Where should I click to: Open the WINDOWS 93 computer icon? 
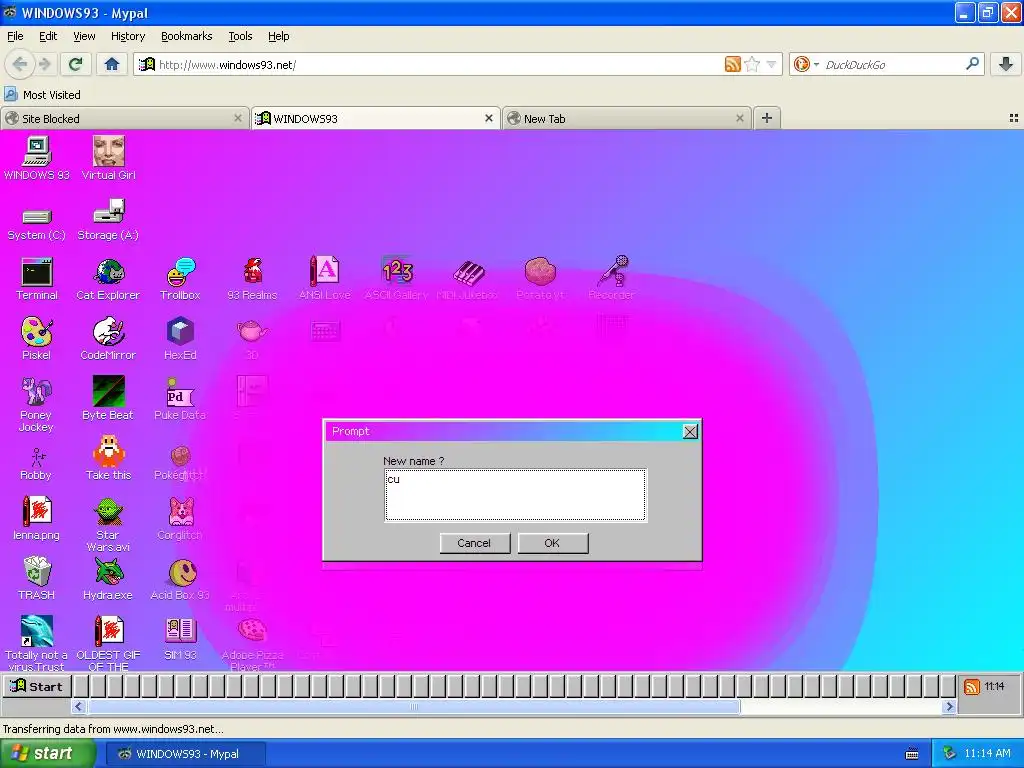pyautogui.click(x=37, y=158)
